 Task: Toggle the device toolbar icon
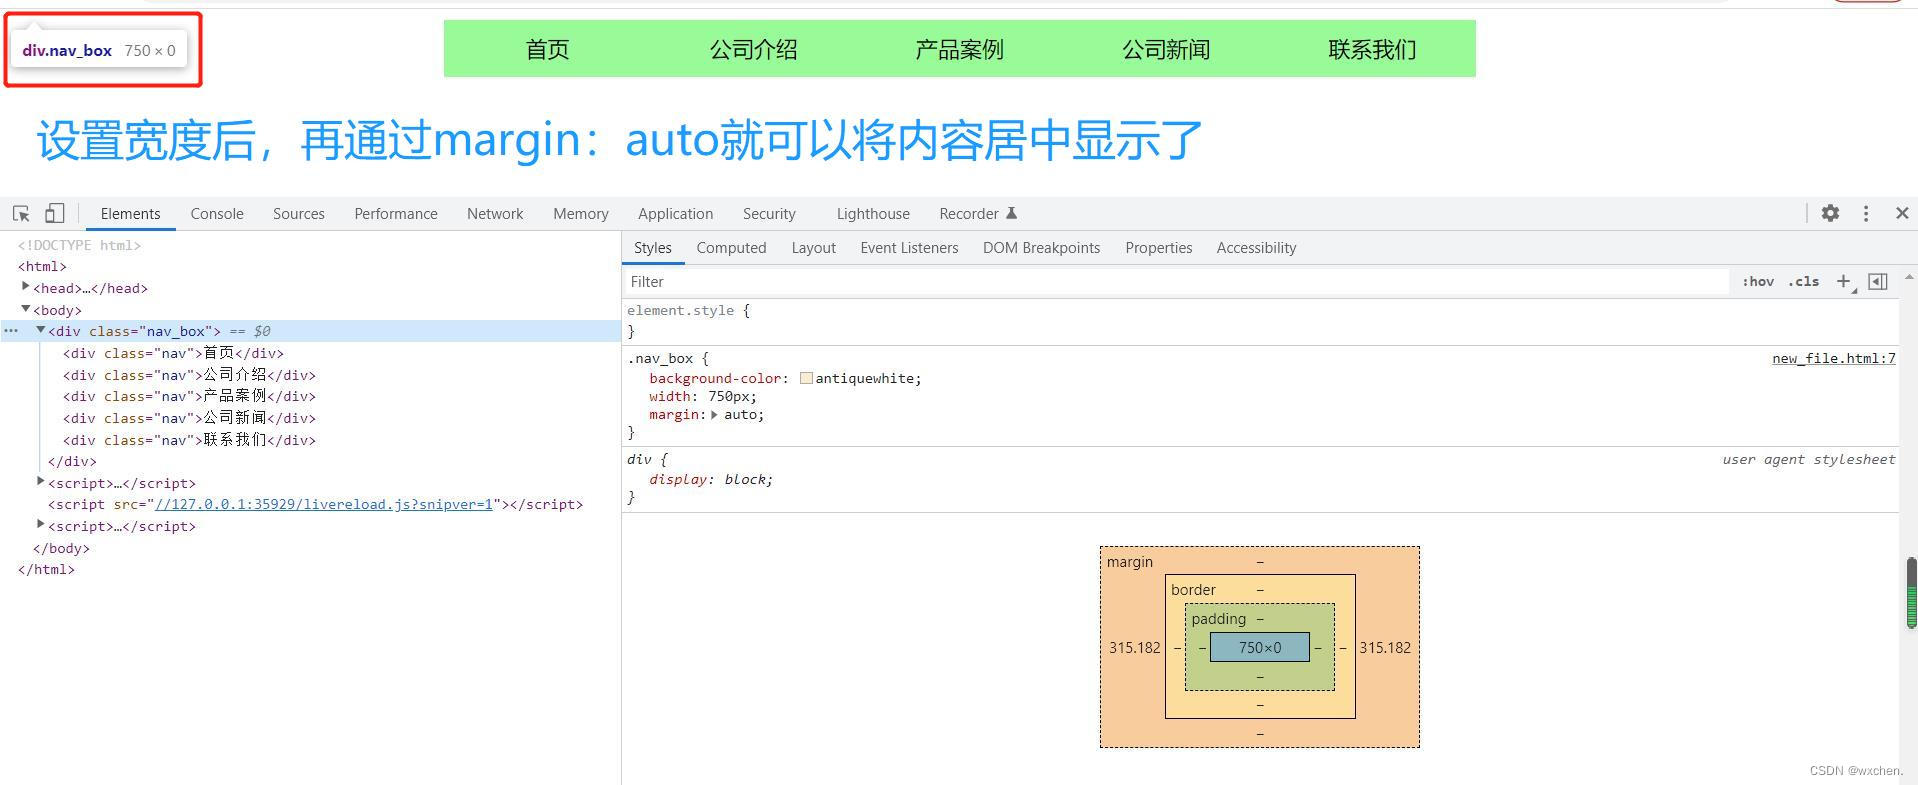pos(55,213)
